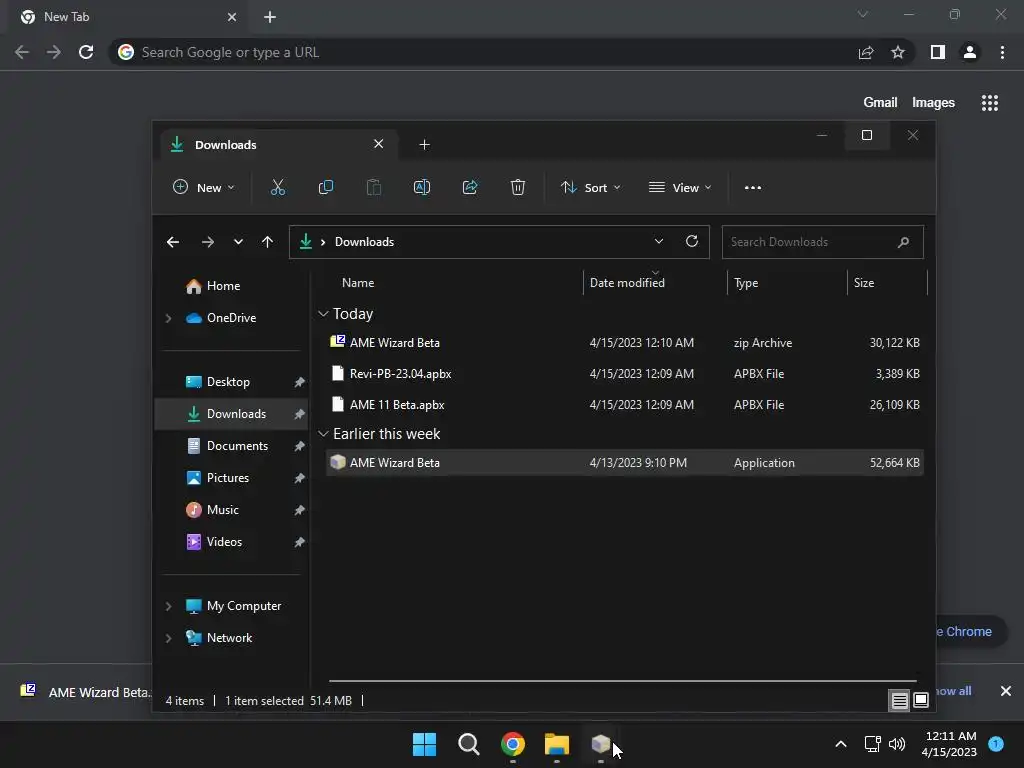Select the New Tab in Chrome

[x=127, y=17]
